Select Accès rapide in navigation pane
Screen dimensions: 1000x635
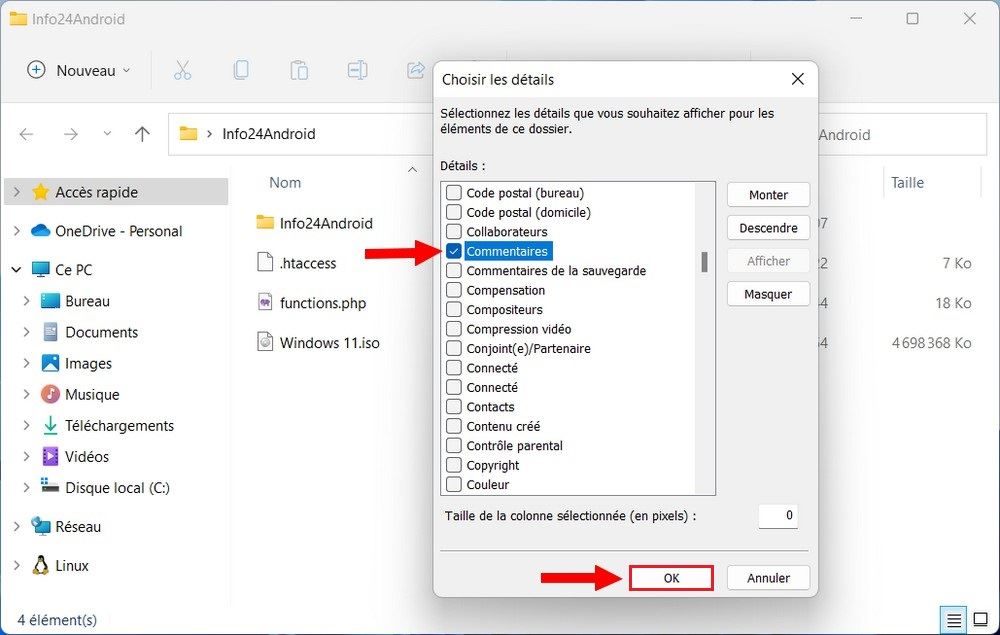coord(96,192)
